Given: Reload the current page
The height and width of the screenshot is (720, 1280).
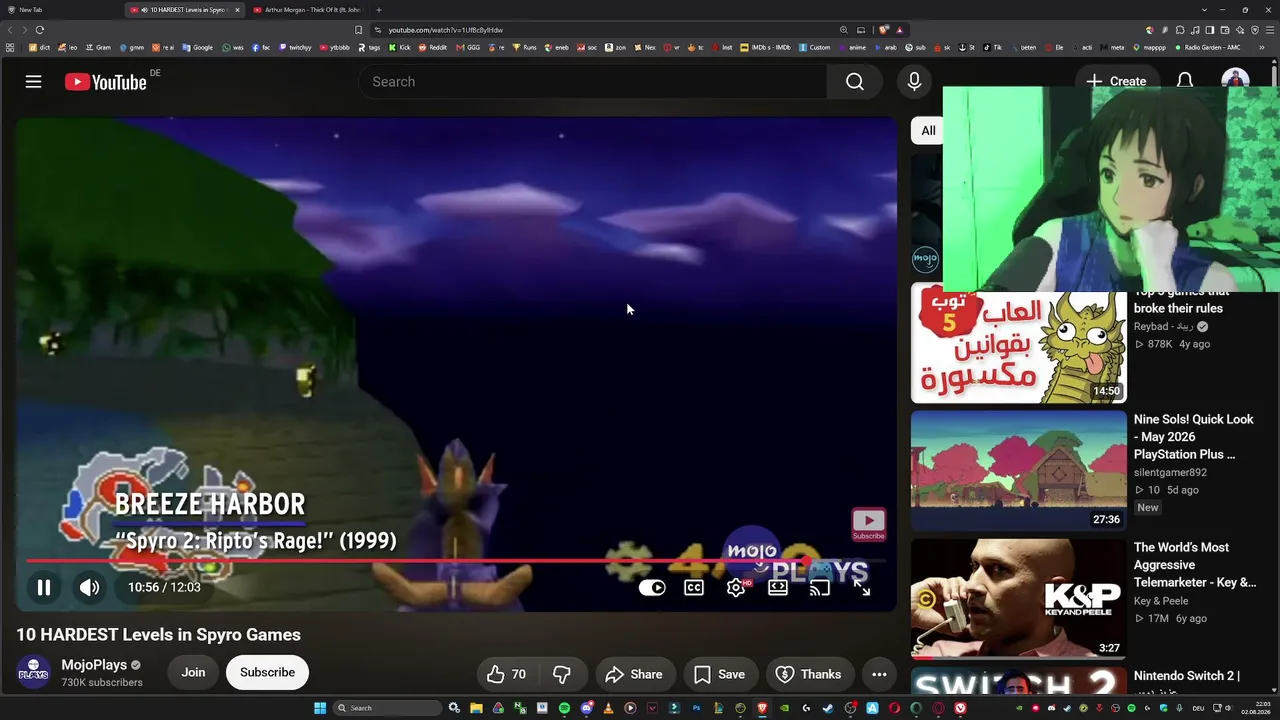Looking at the screenshot, I should coord(40,30).
